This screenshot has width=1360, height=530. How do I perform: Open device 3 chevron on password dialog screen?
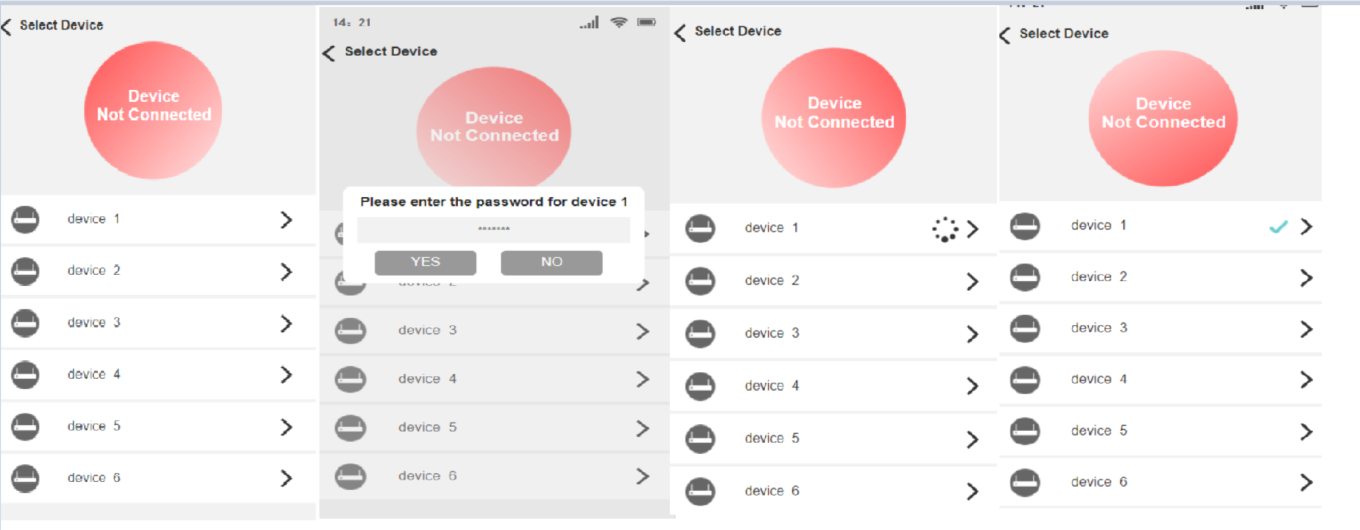pyautogui.click(x=643, y=331)
